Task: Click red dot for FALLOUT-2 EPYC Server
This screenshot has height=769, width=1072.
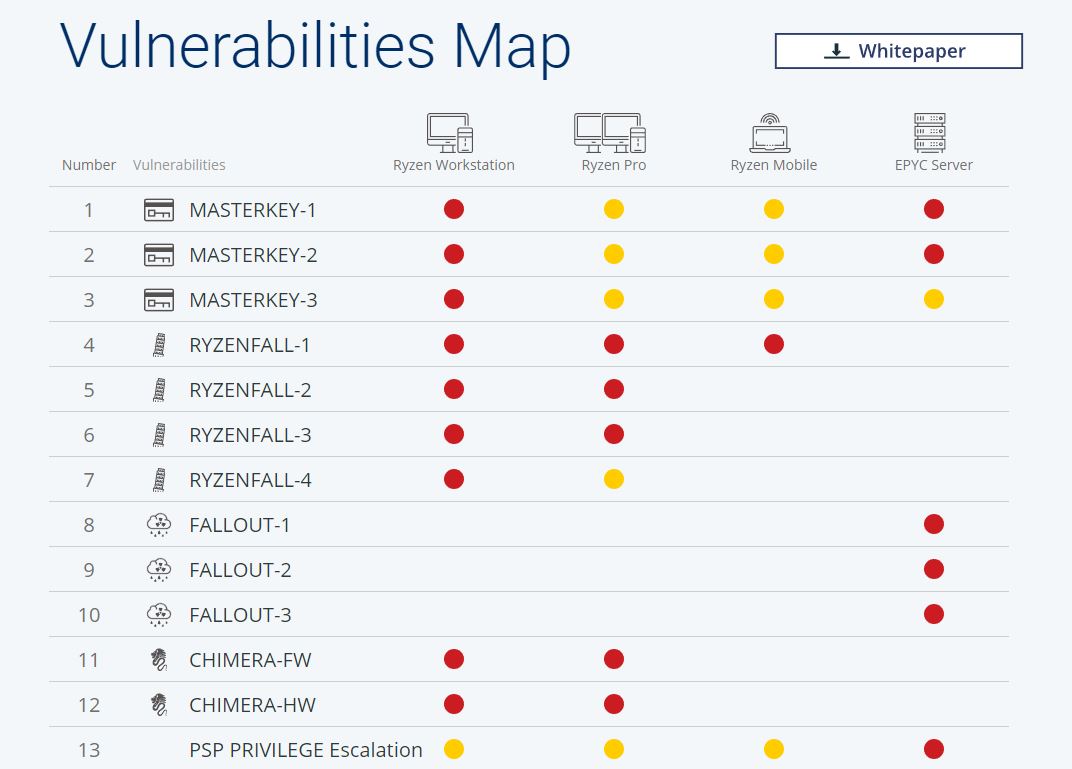Action: pos(934,569)
